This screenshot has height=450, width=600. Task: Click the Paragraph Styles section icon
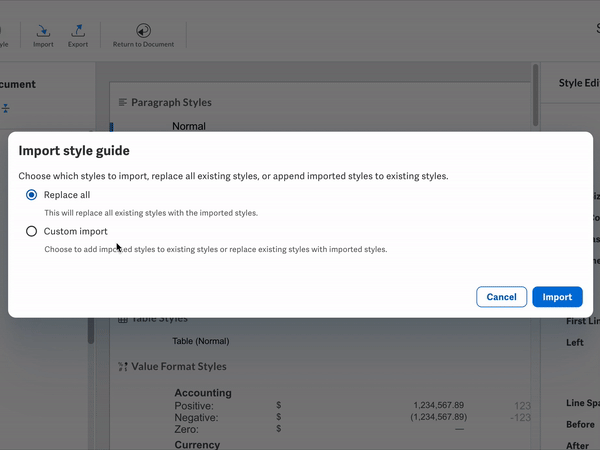(x=123, y=102)
